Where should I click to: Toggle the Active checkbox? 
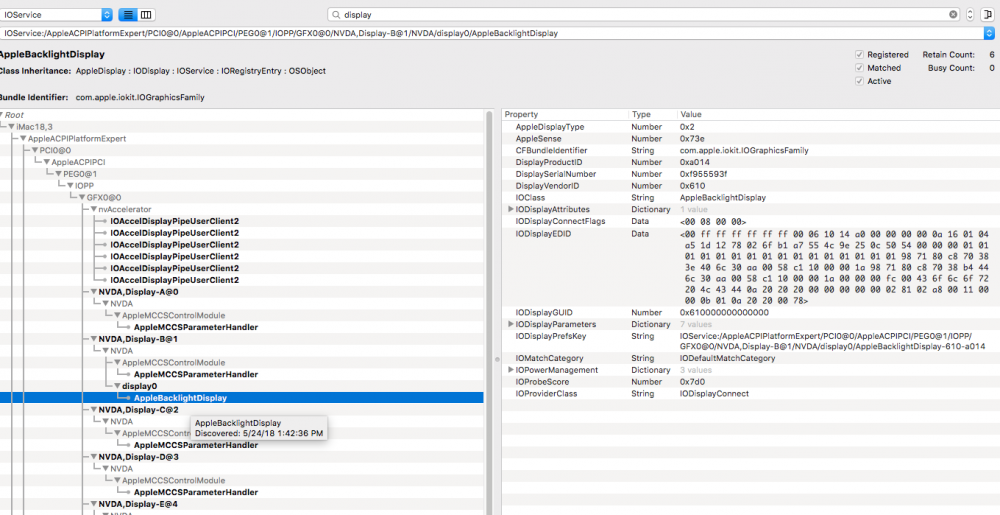click(859, 81)
